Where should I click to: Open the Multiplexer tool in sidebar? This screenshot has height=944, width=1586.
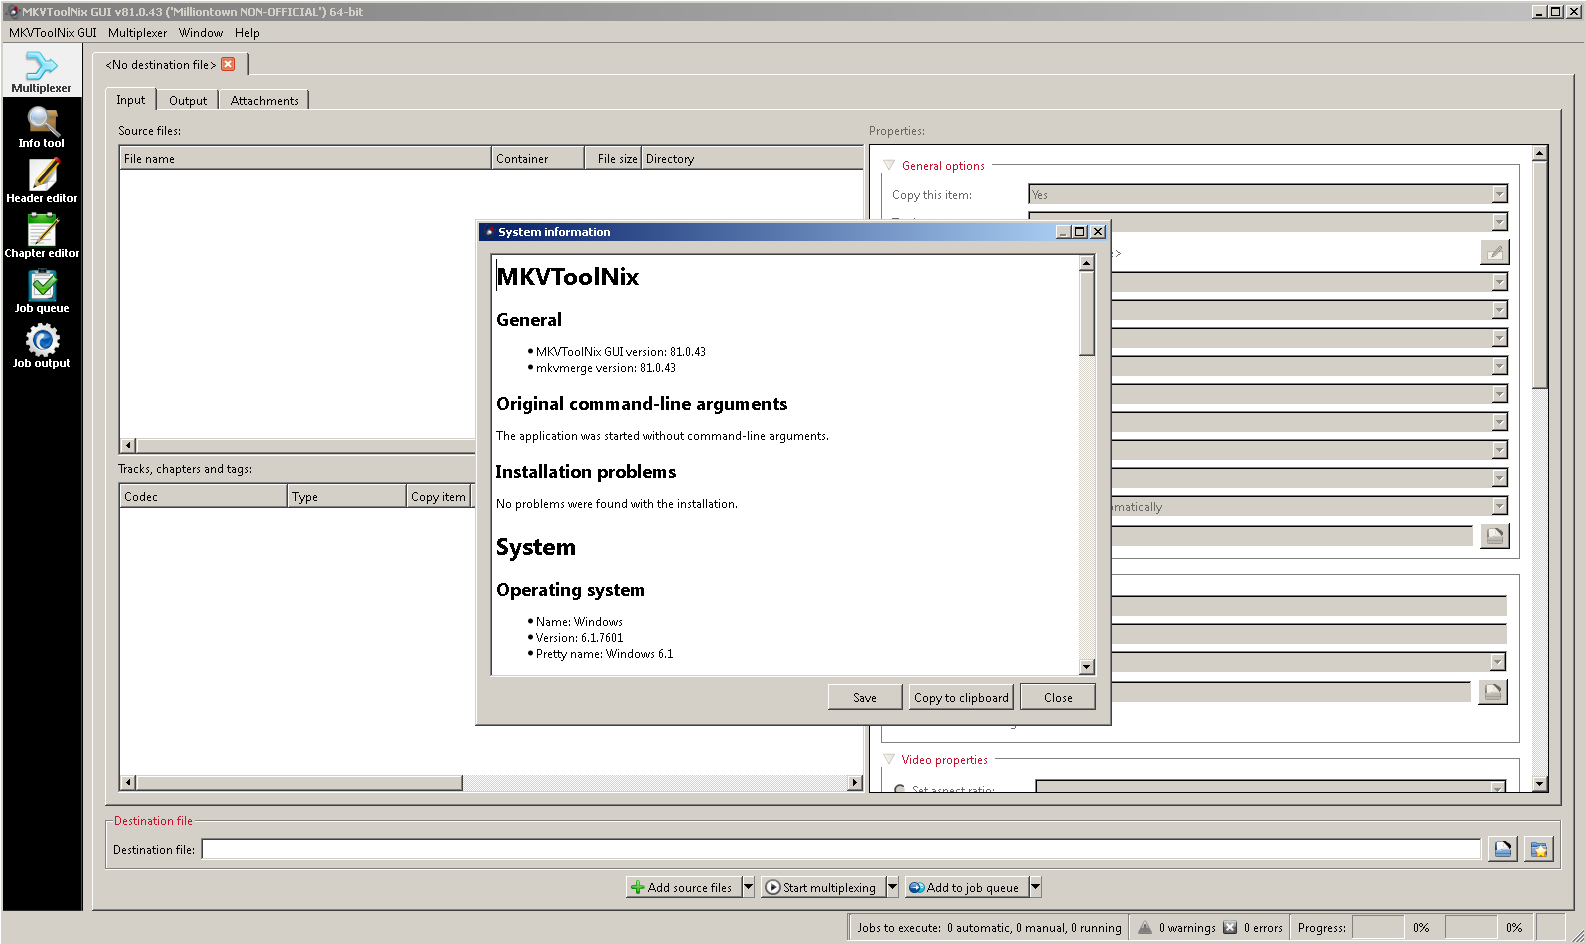click(x=41, y=71)
